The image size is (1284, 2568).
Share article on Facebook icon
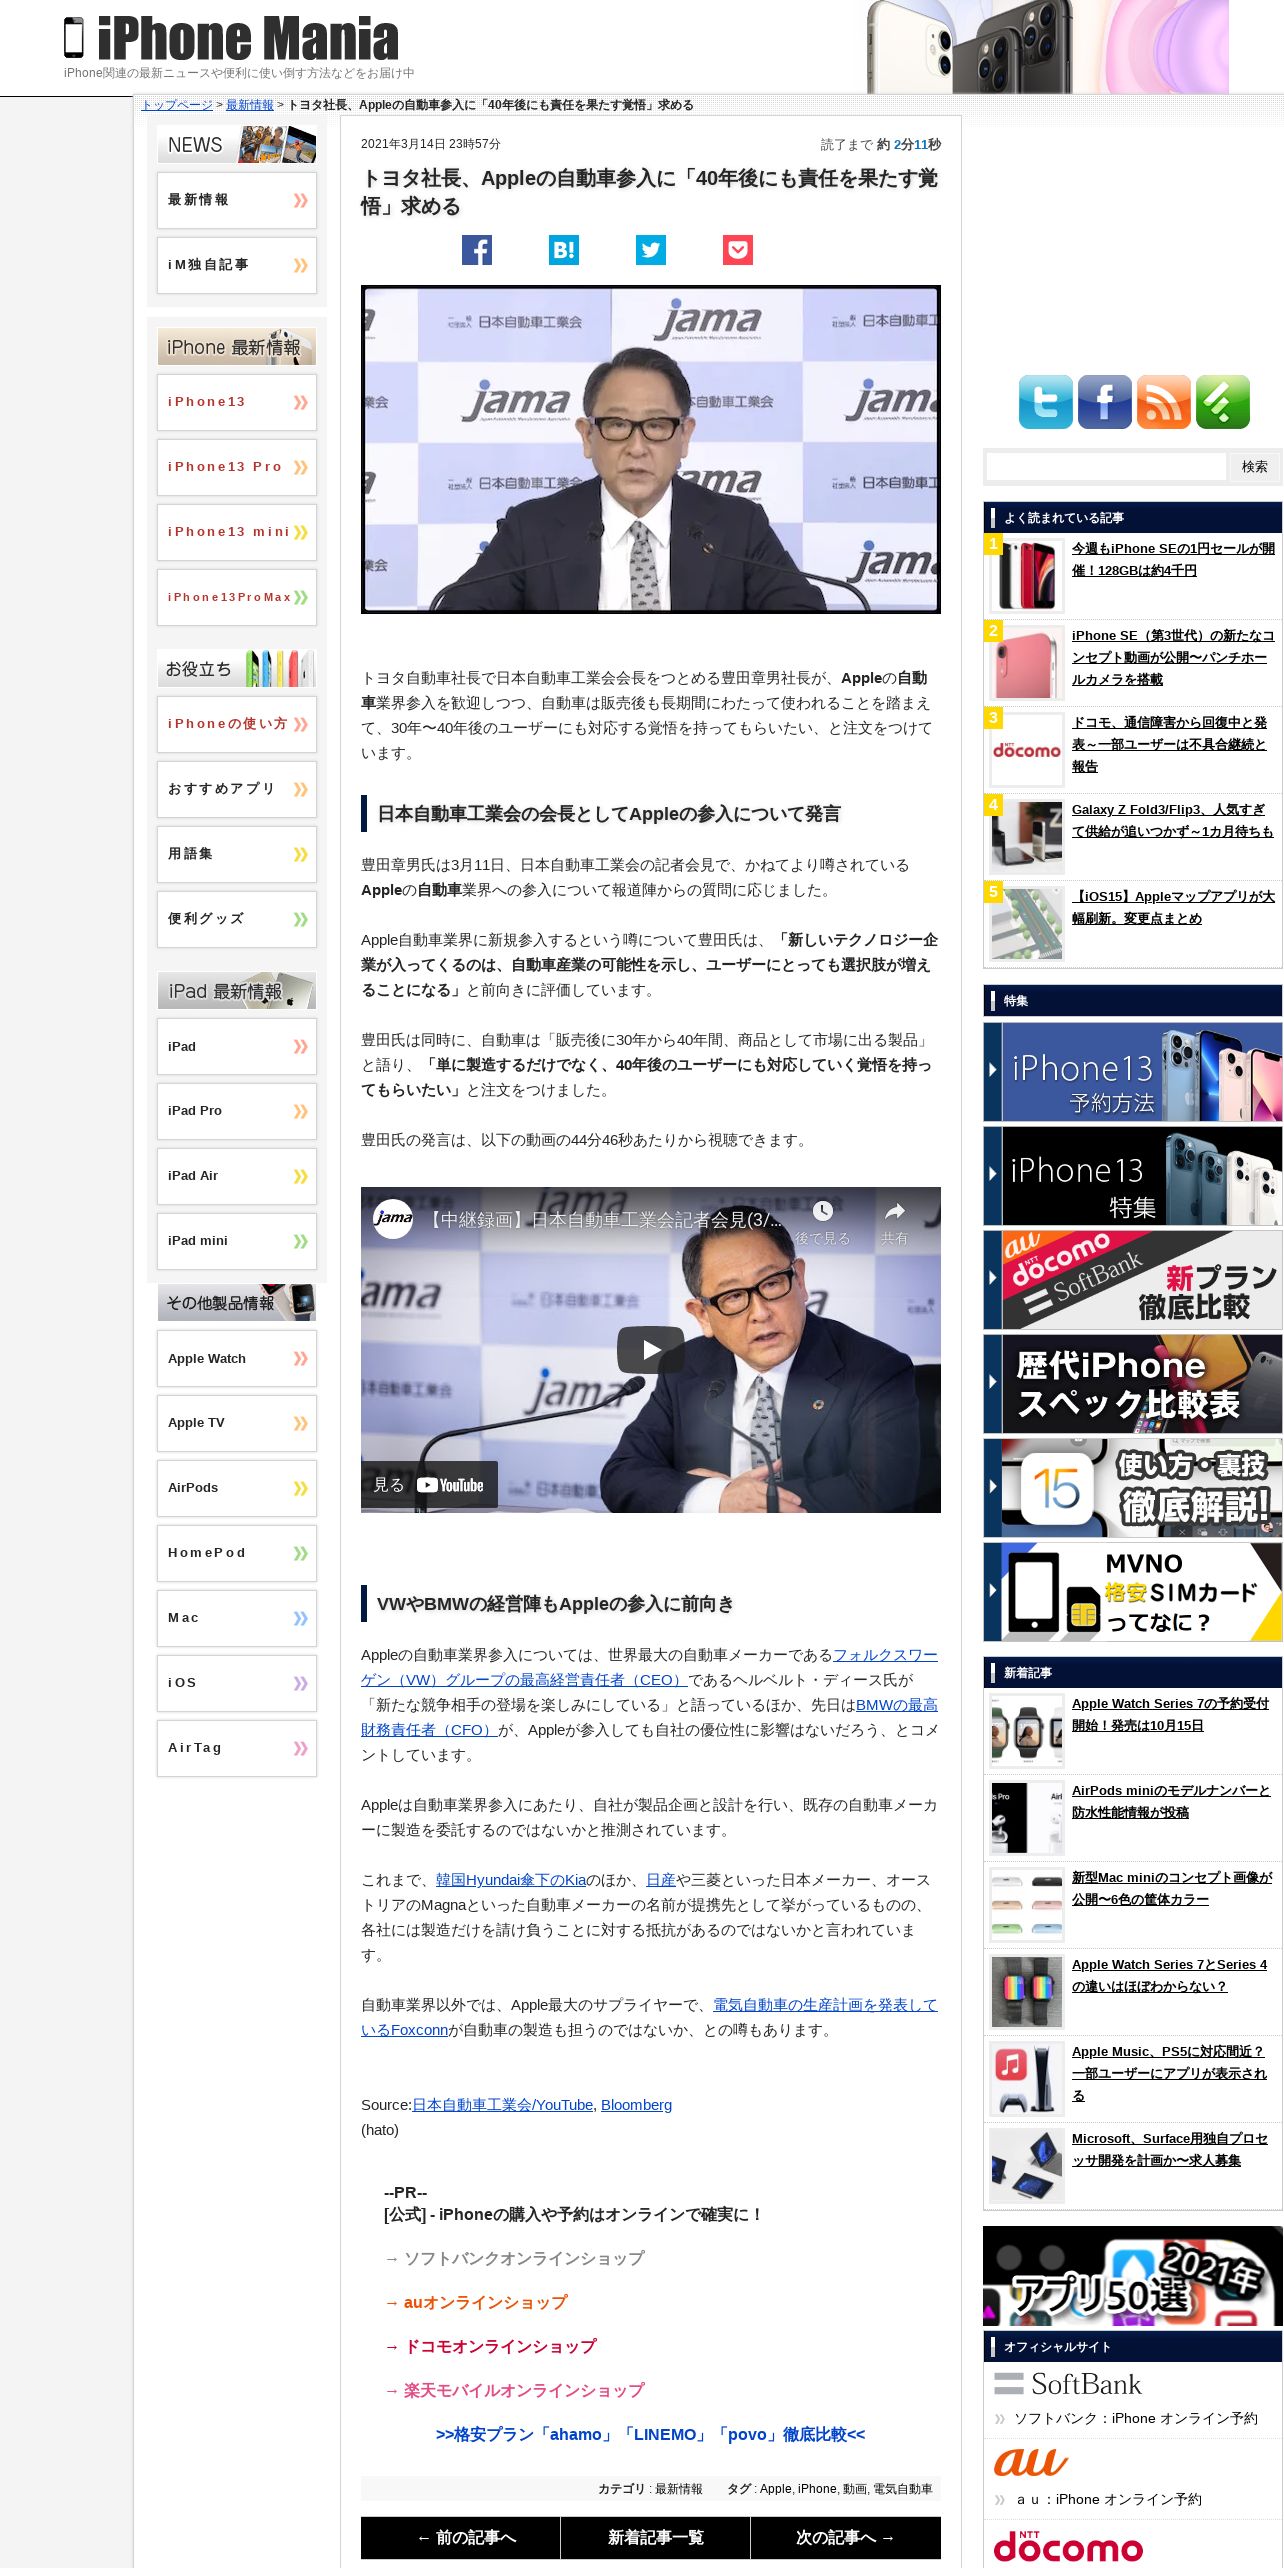tap(477, 250)
